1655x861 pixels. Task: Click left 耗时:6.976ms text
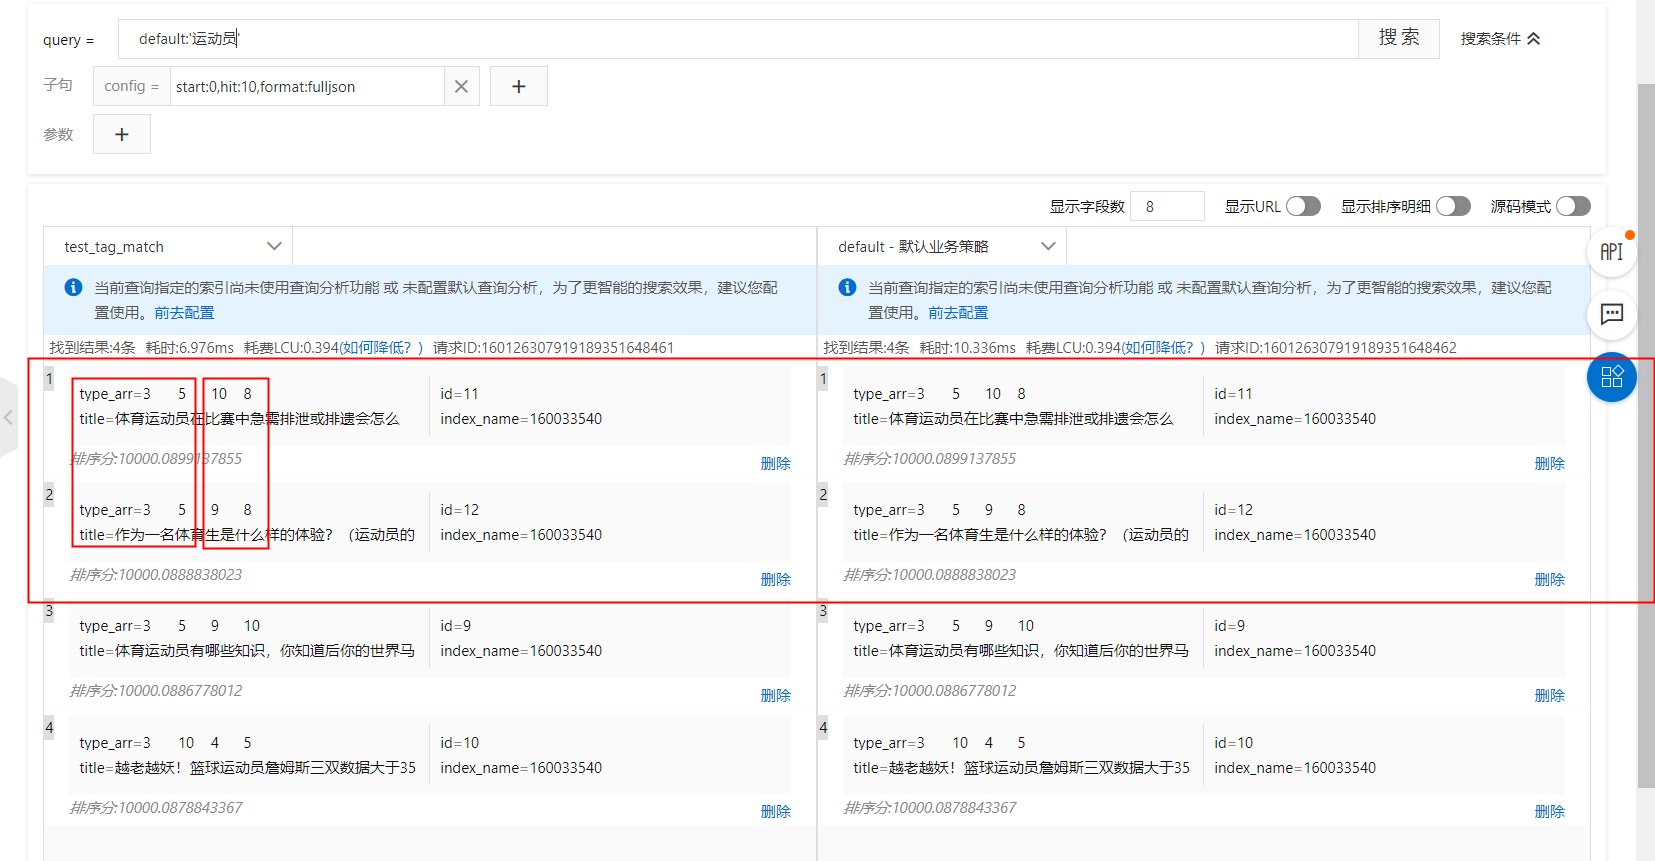(x=190, y=348)
